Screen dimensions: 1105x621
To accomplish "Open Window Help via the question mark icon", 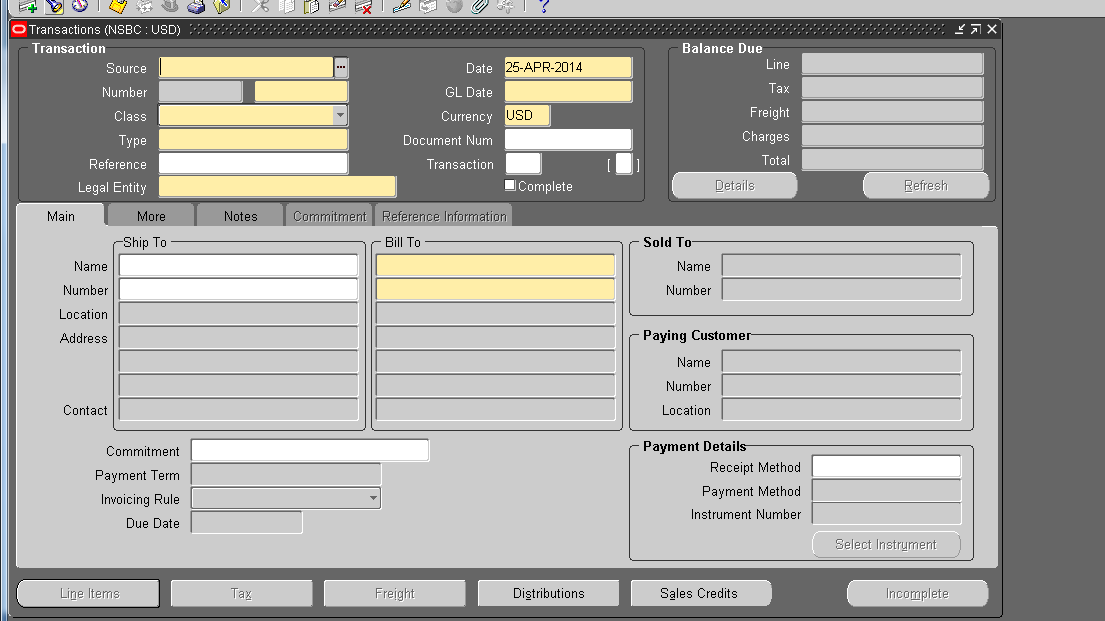I will click(x=545, y=8).
